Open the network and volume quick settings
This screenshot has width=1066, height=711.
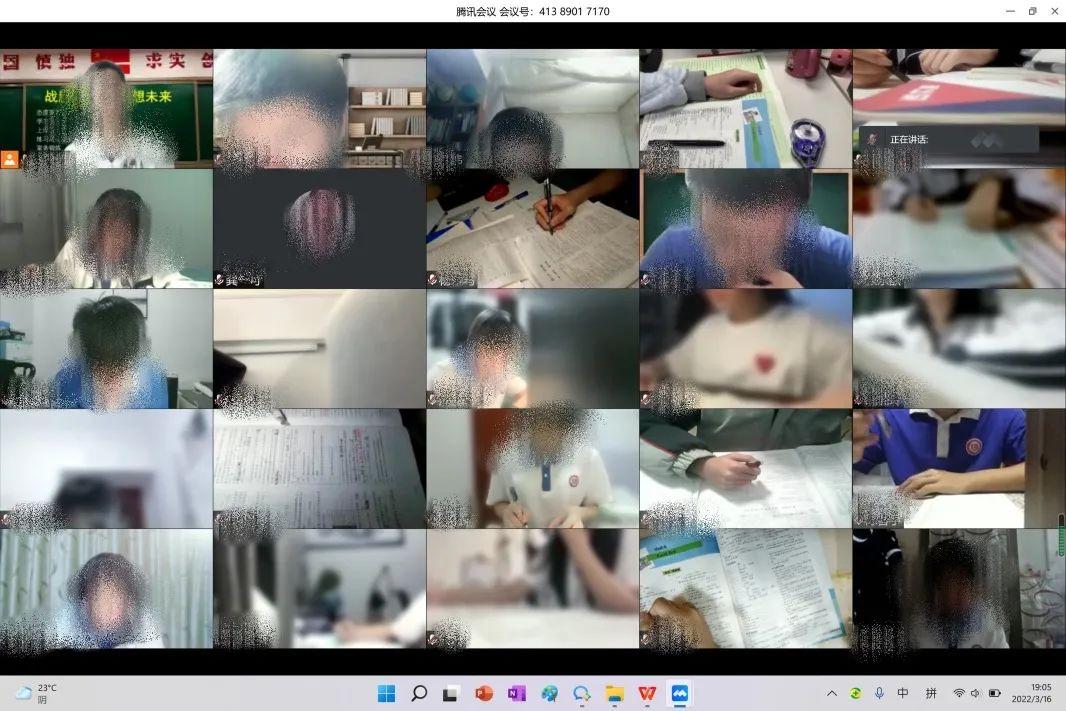click(976, 693)
